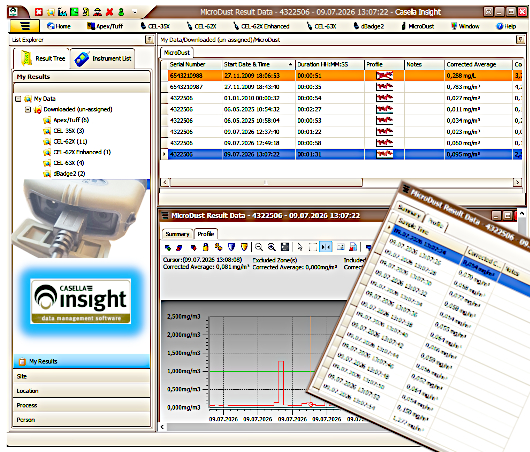Select the CEL-62X Enhanced (1) folder in tree

tap(77, 152)
